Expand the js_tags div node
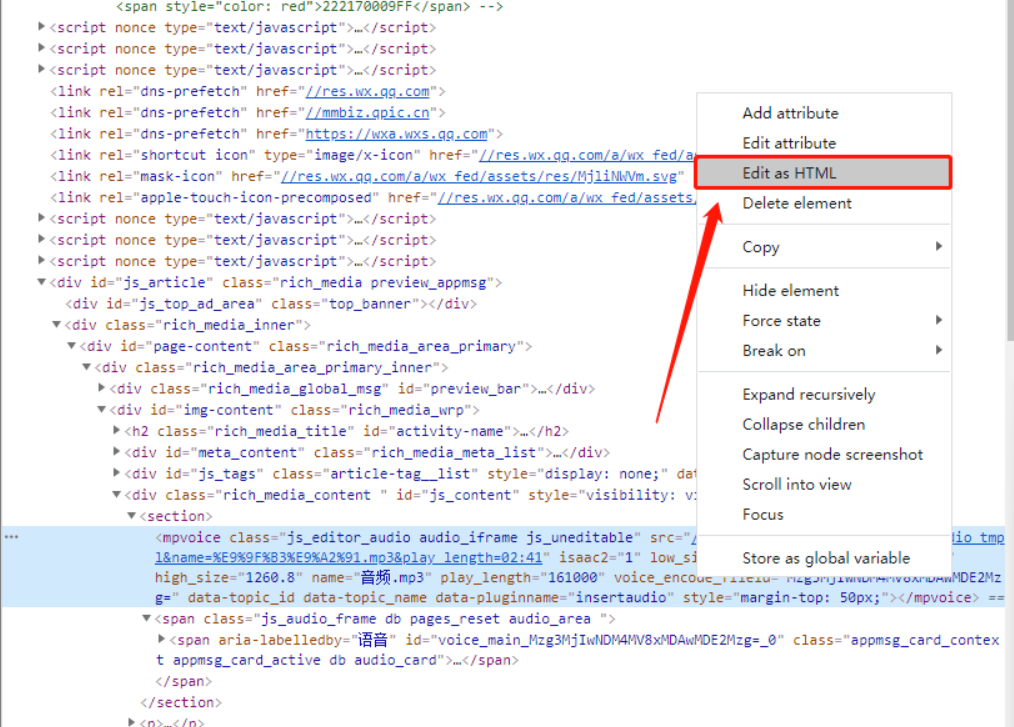The width and height of the screenshot is (1014, 727). tap(116, 473)
